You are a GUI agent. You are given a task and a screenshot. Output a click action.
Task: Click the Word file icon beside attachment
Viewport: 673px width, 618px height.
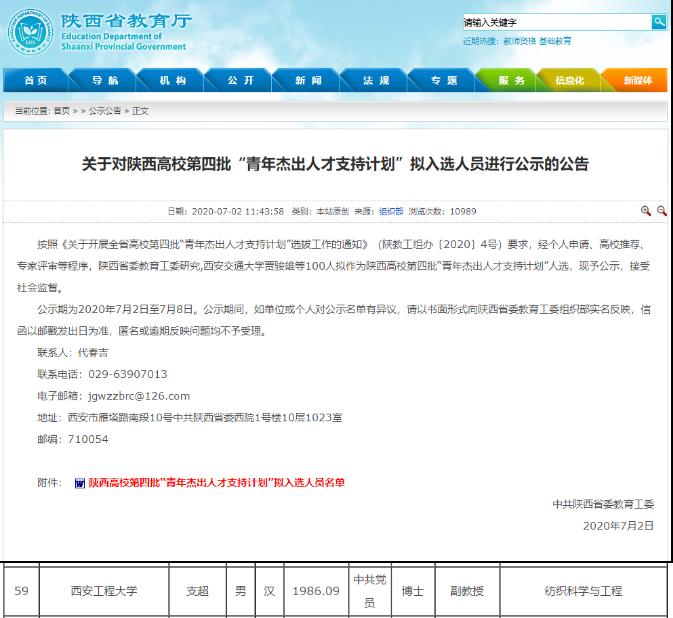79,483
